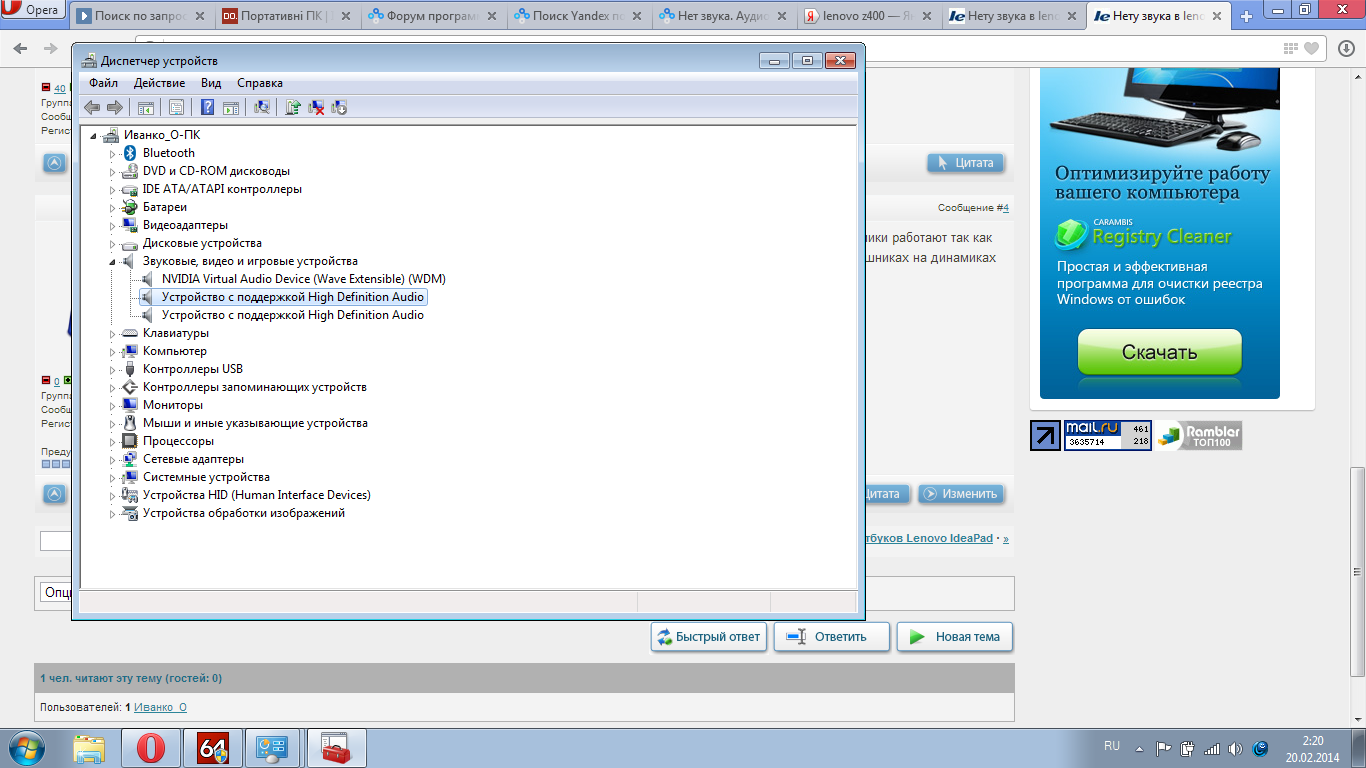
Task: Expand the Сетевые адаптеры category
Action: pyautogui.click(x=113, y=460)
